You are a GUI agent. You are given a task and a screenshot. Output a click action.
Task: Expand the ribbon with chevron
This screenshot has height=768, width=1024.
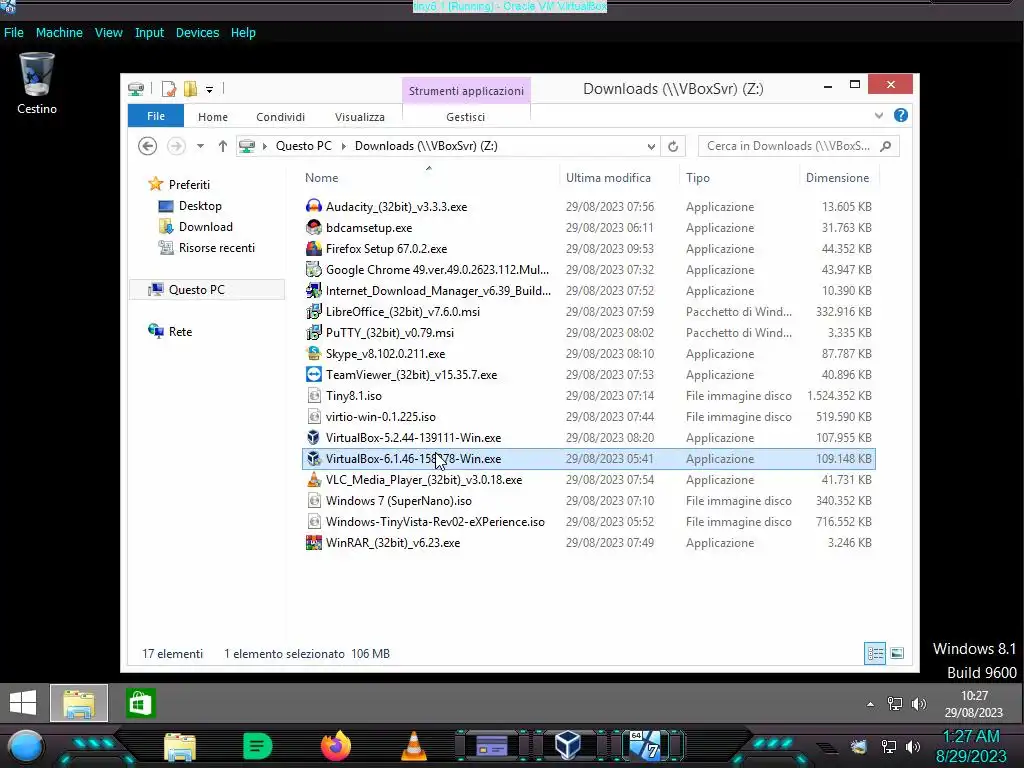879,116
